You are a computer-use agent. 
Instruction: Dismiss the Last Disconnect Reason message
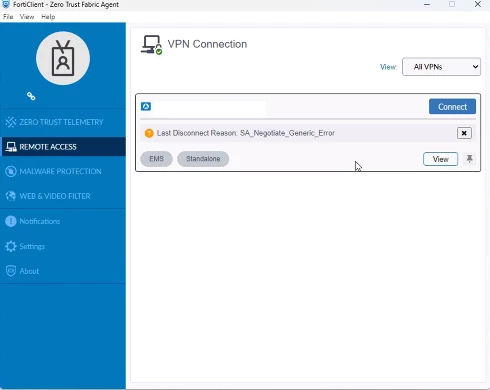[464, 133]
